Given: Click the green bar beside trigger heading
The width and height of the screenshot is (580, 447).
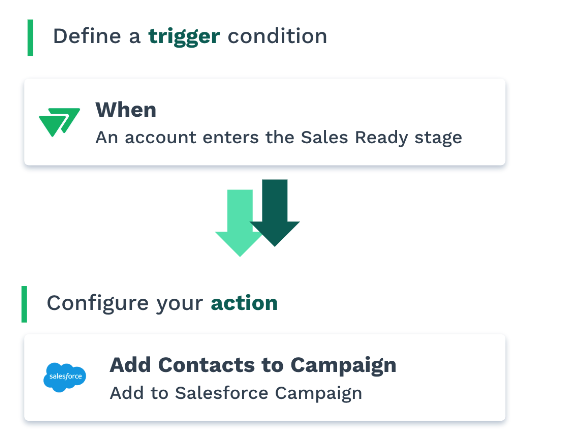Looking at the screenshot, I should click(30, 38).
